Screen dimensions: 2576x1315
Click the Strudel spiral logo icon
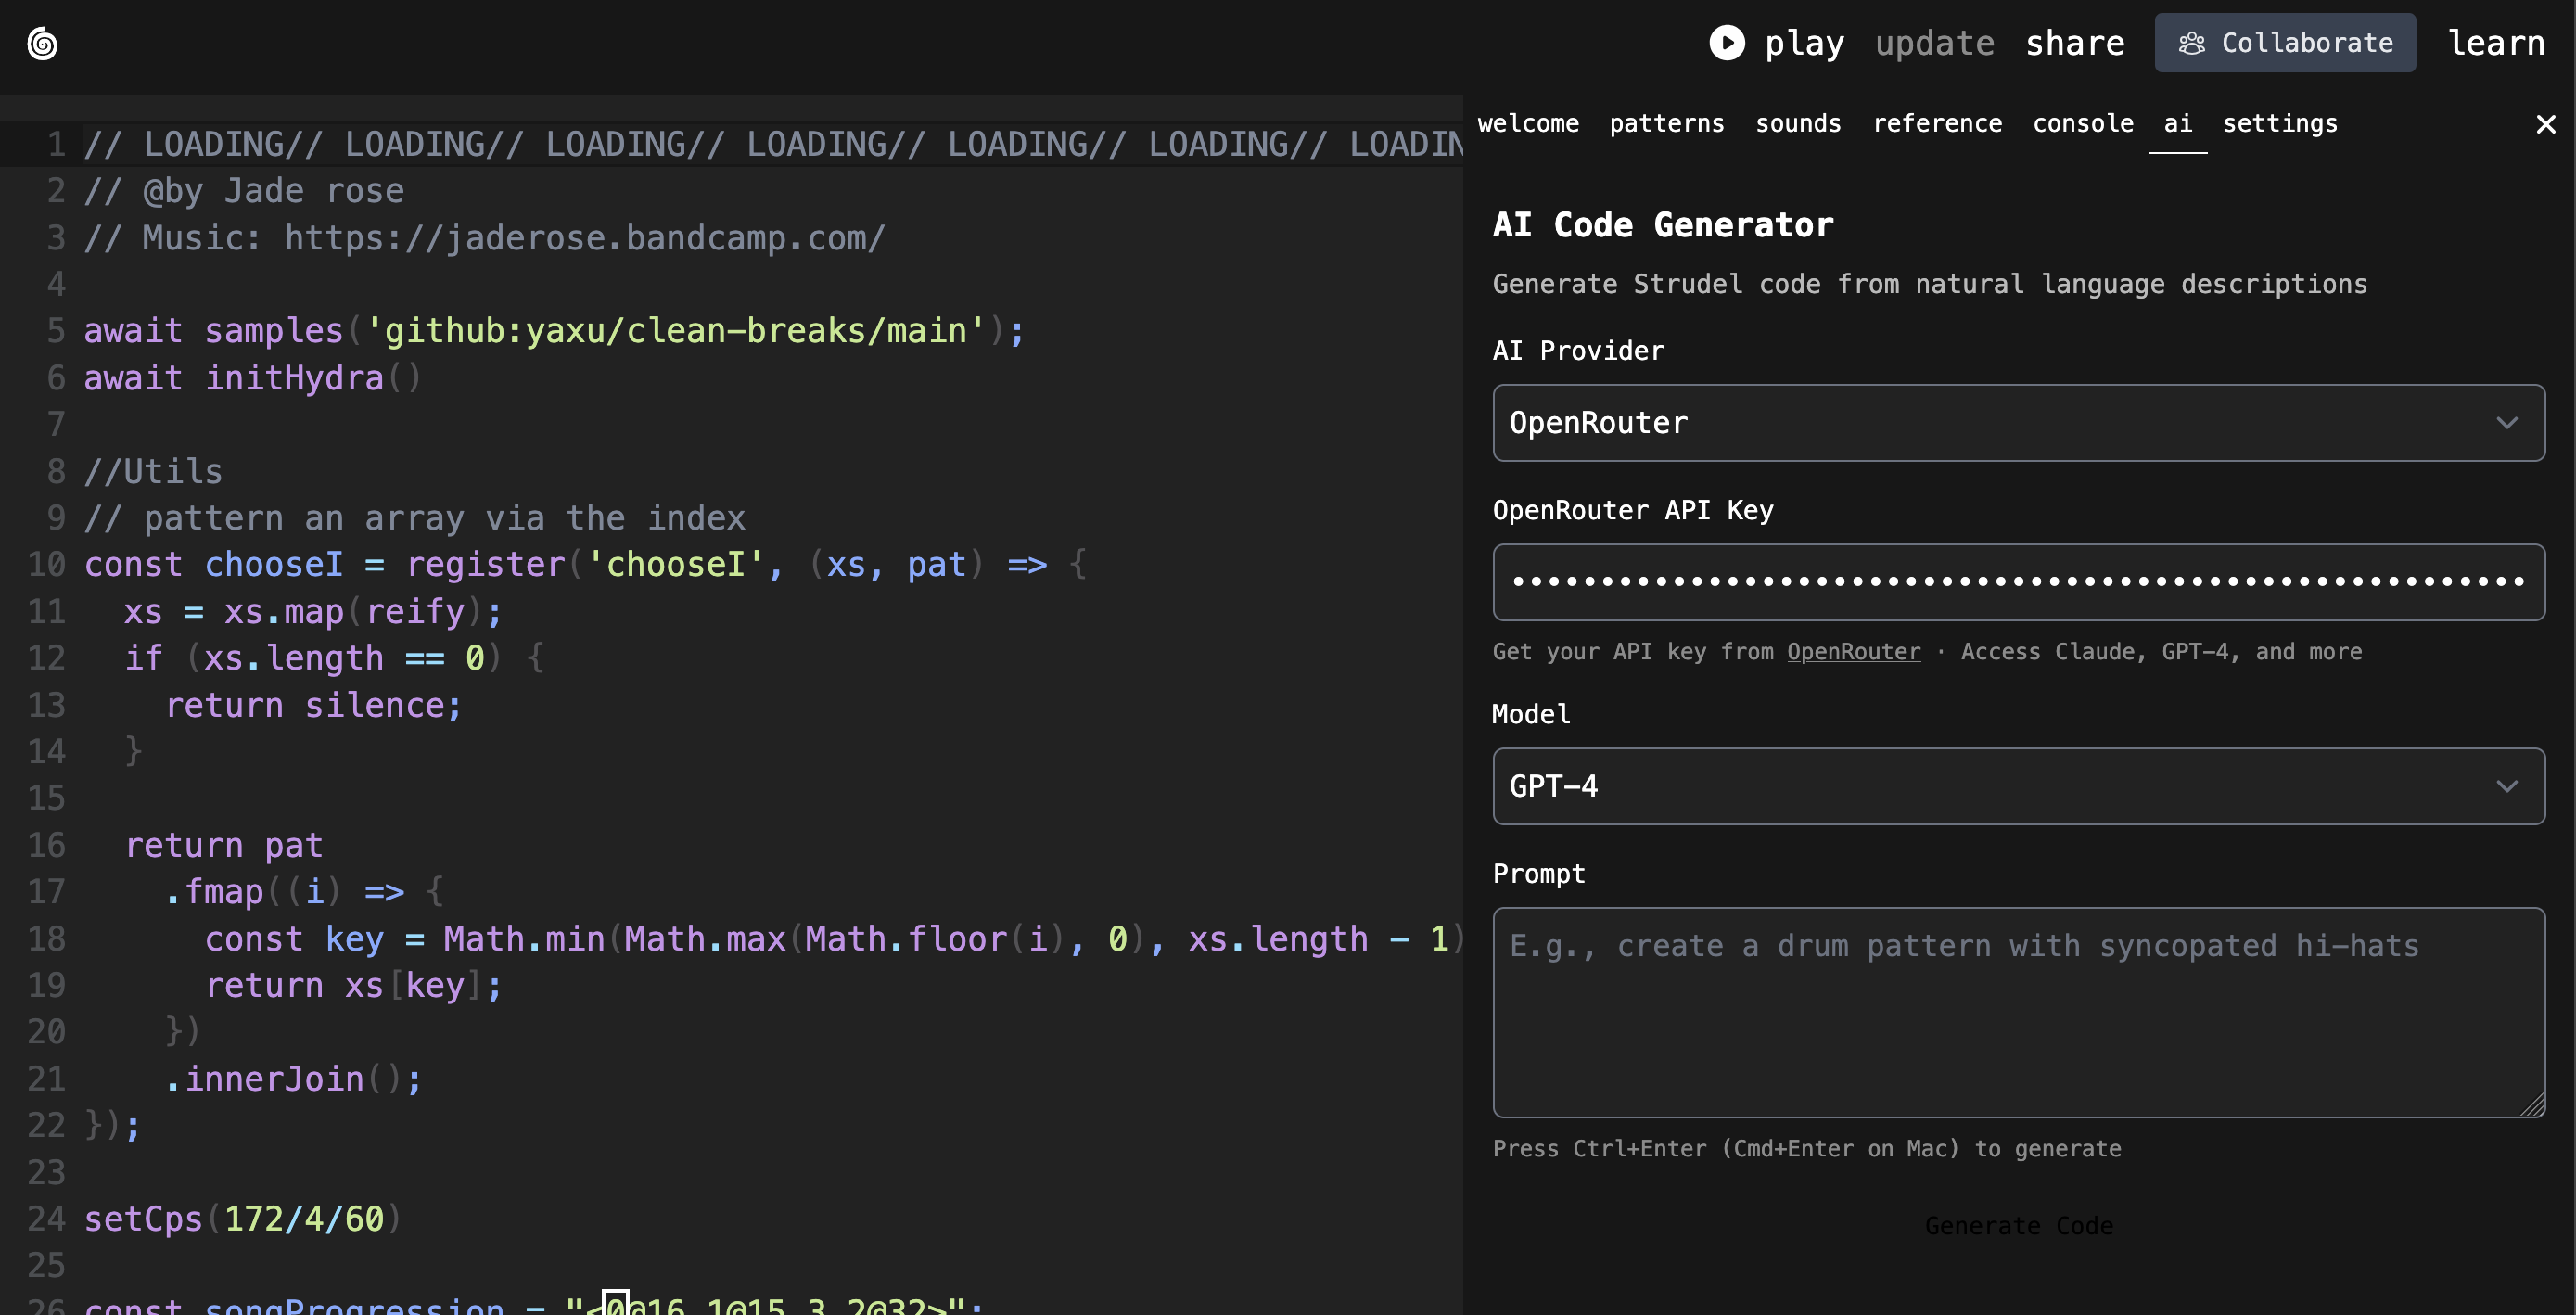[42, 44]
